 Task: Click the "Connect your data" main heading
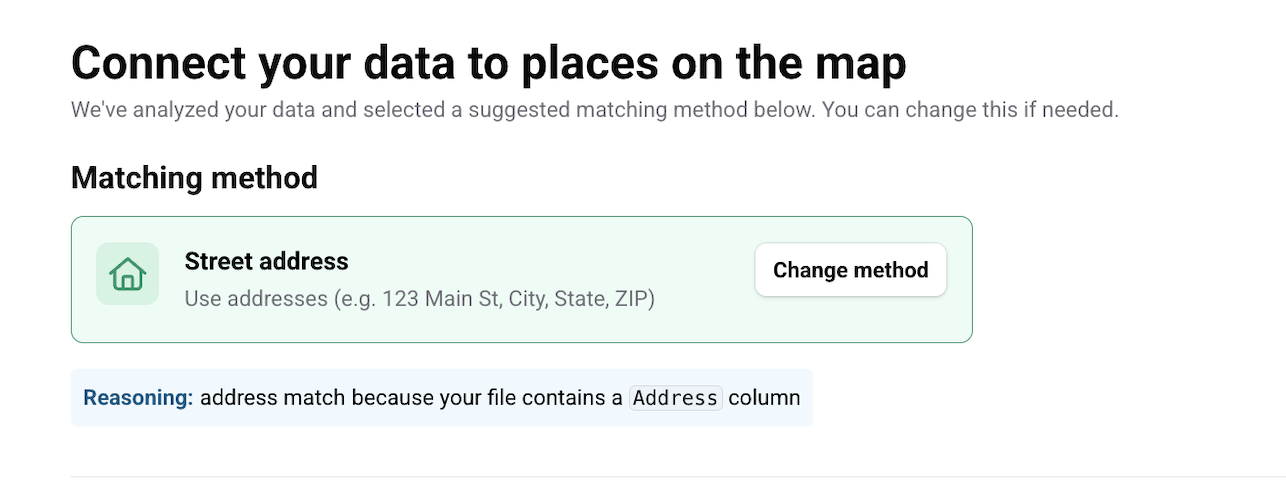coord(488,63)
